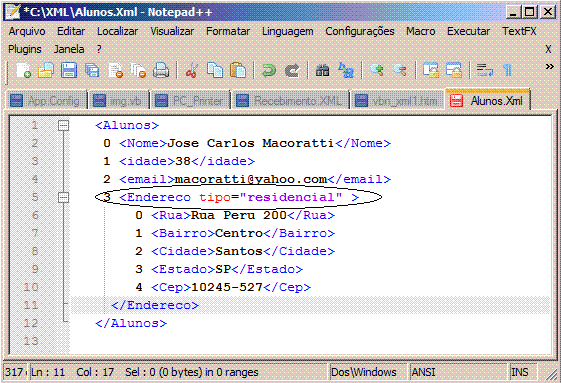Viewport: 561px width, 383px height.
Task: Click the New file toolbar icon
Action: pos(24,70)
